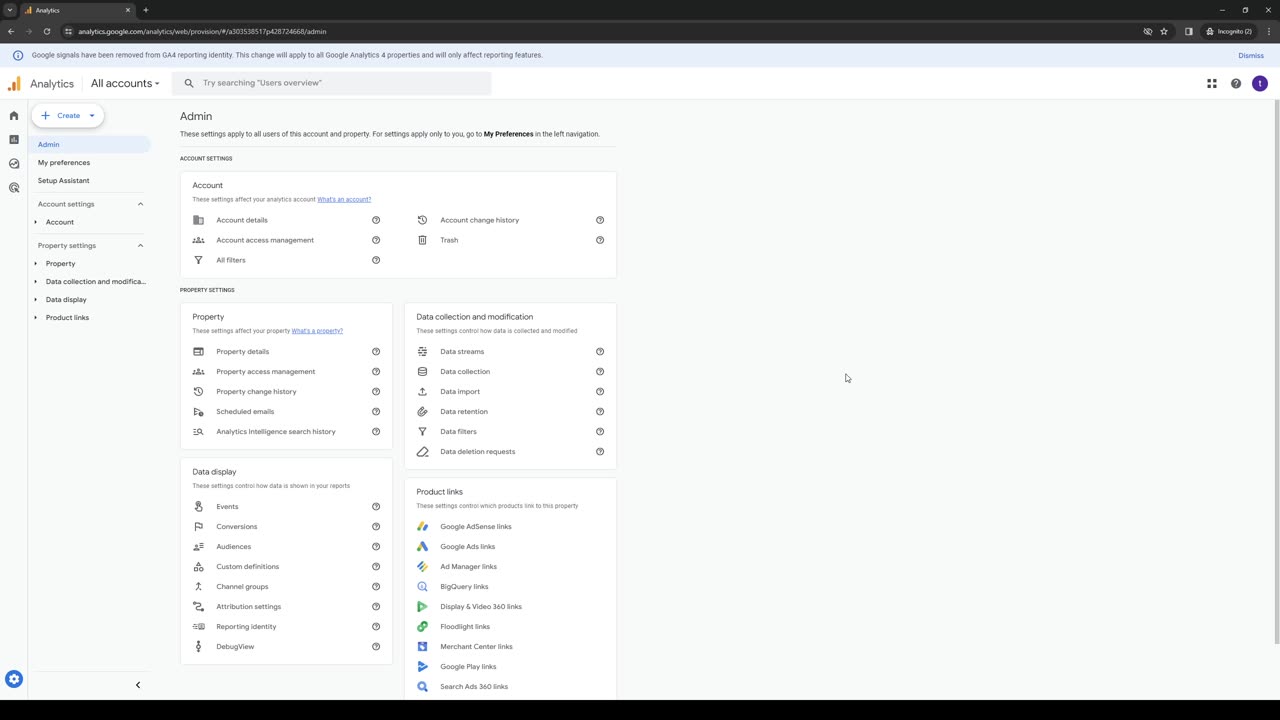Open the Google apps grid icon
This screenshot has height=720, width=1280.
point(1212,84)
